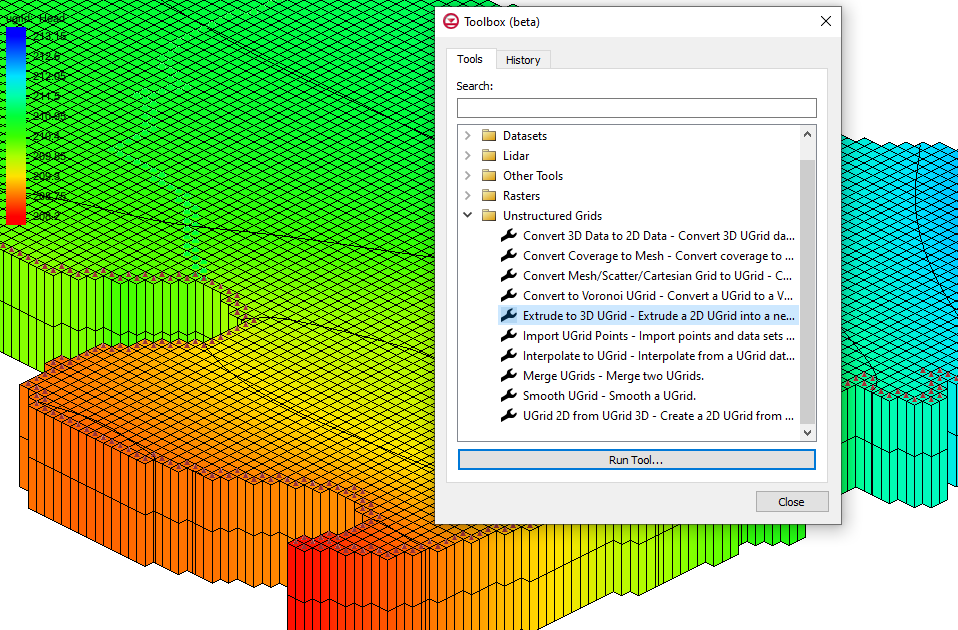
Task: Switch to the History tab
Action: click(523, 59)
